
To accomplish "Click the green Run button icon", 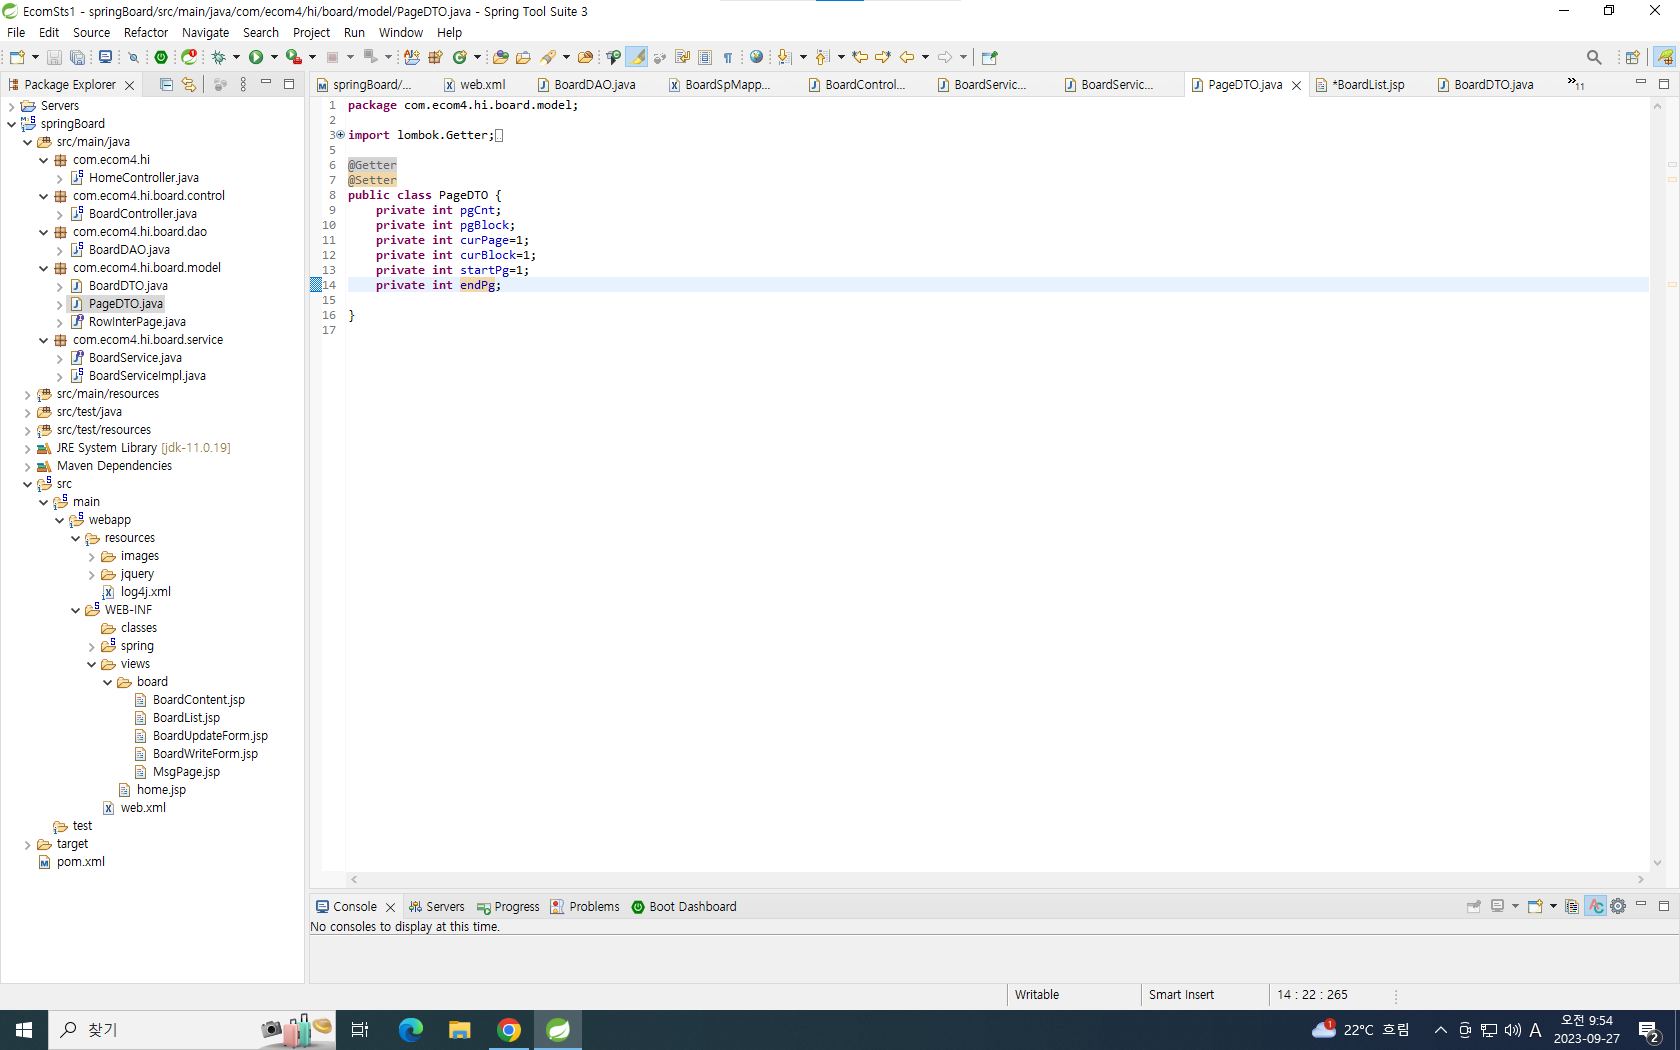I will [x=256, y=57].
